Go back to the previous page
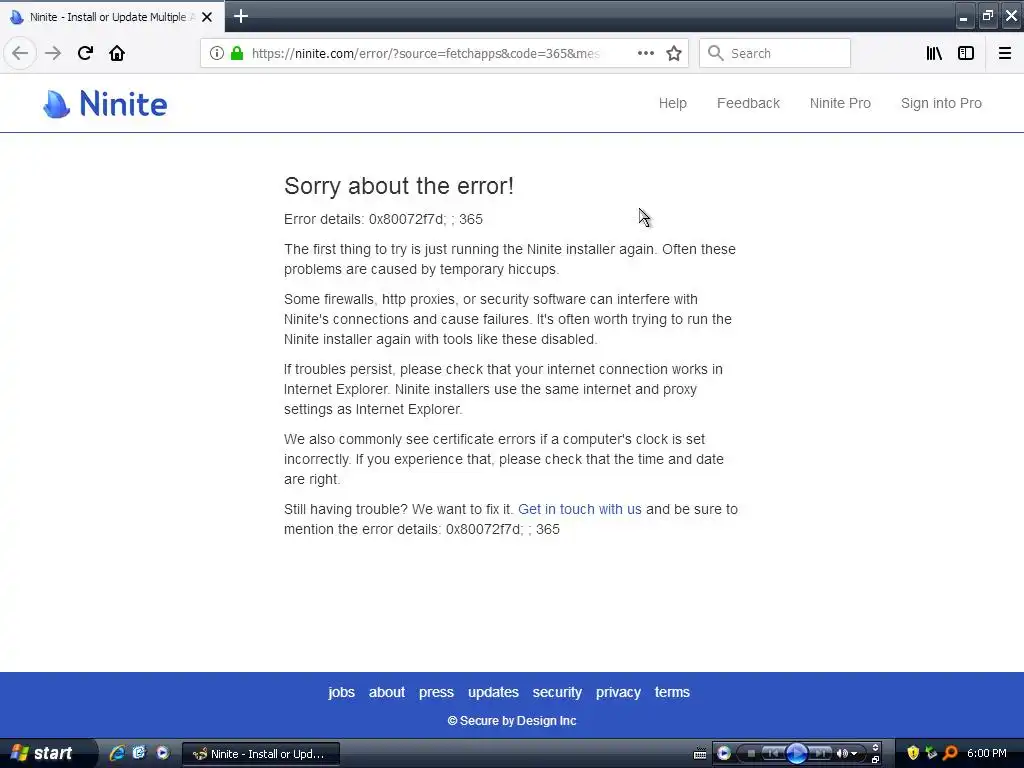Image resolution: width=1024 pixels, height=768 pixels. click(x=20, y=53)
